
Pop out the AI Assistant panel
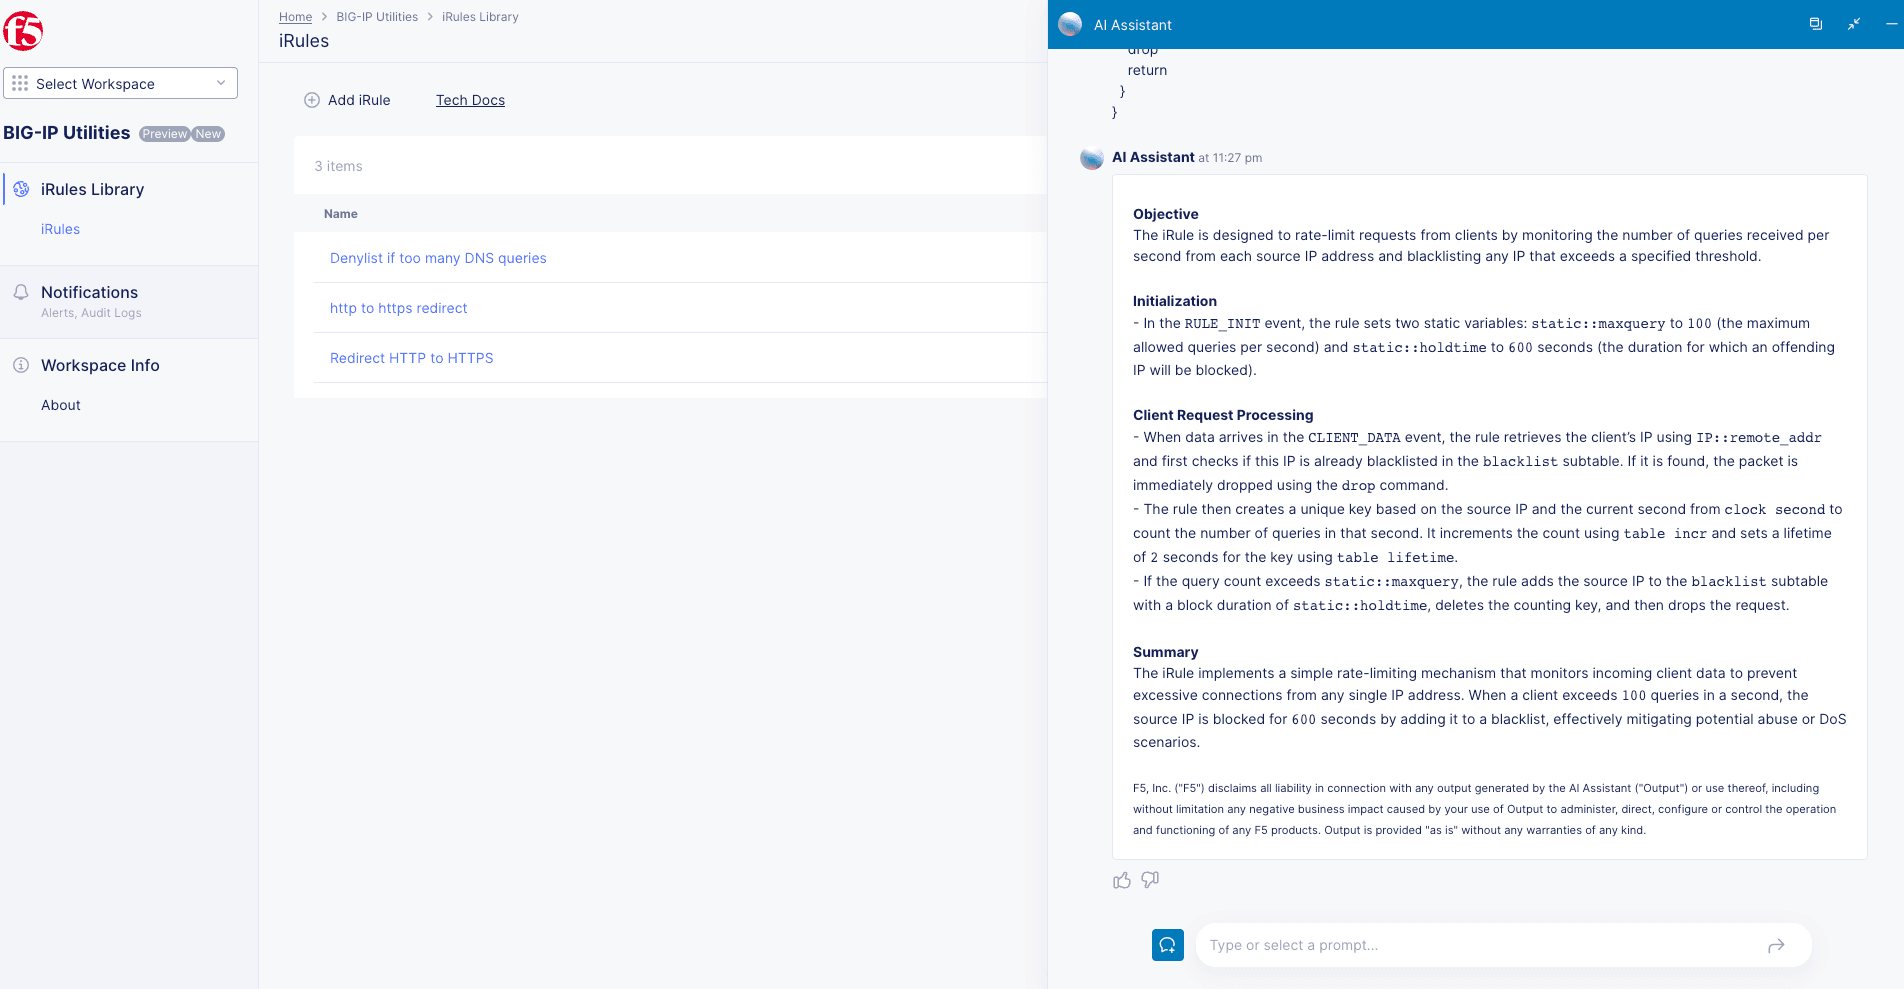coord(1816,24)
